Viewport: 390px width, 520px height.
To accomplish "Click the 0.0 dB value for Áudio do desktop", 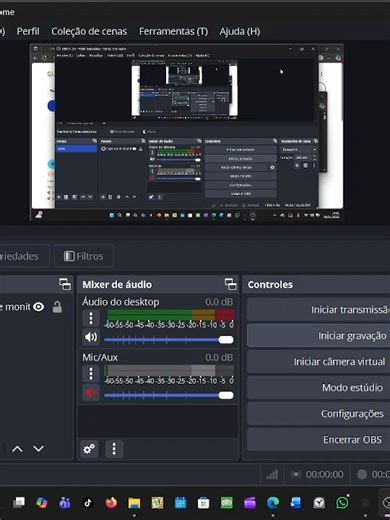I will click(219, 302).
